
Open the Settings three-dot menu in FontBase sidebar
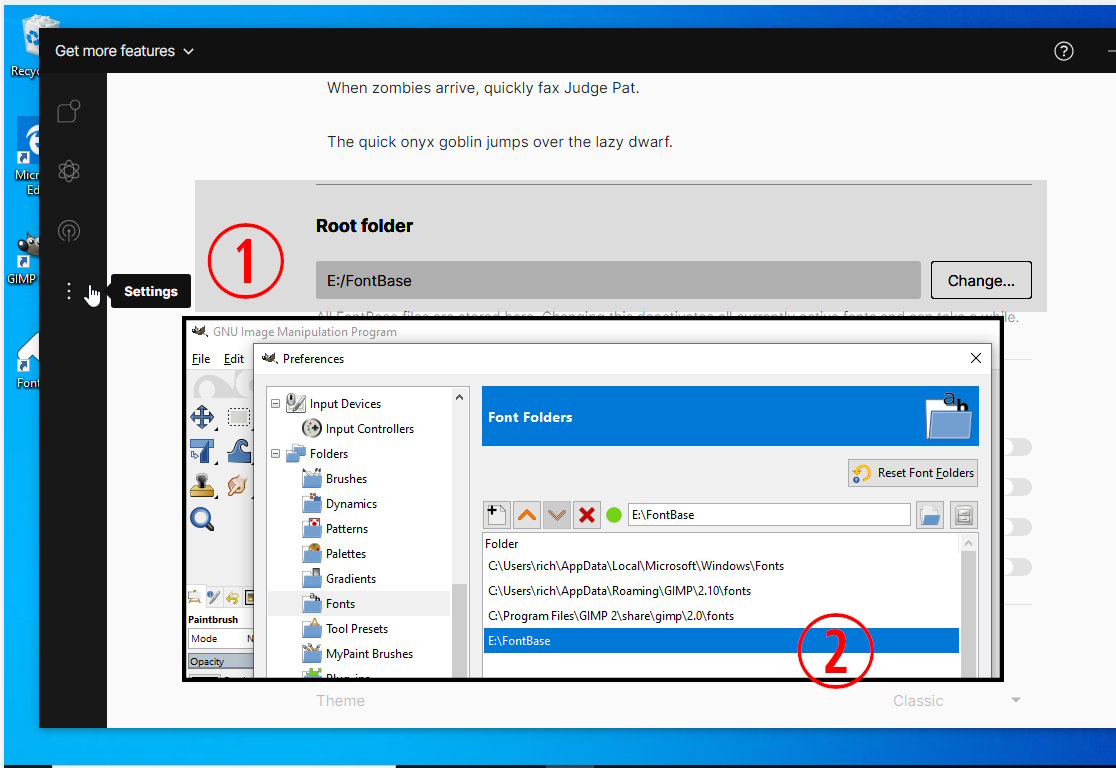click(68, 291)
